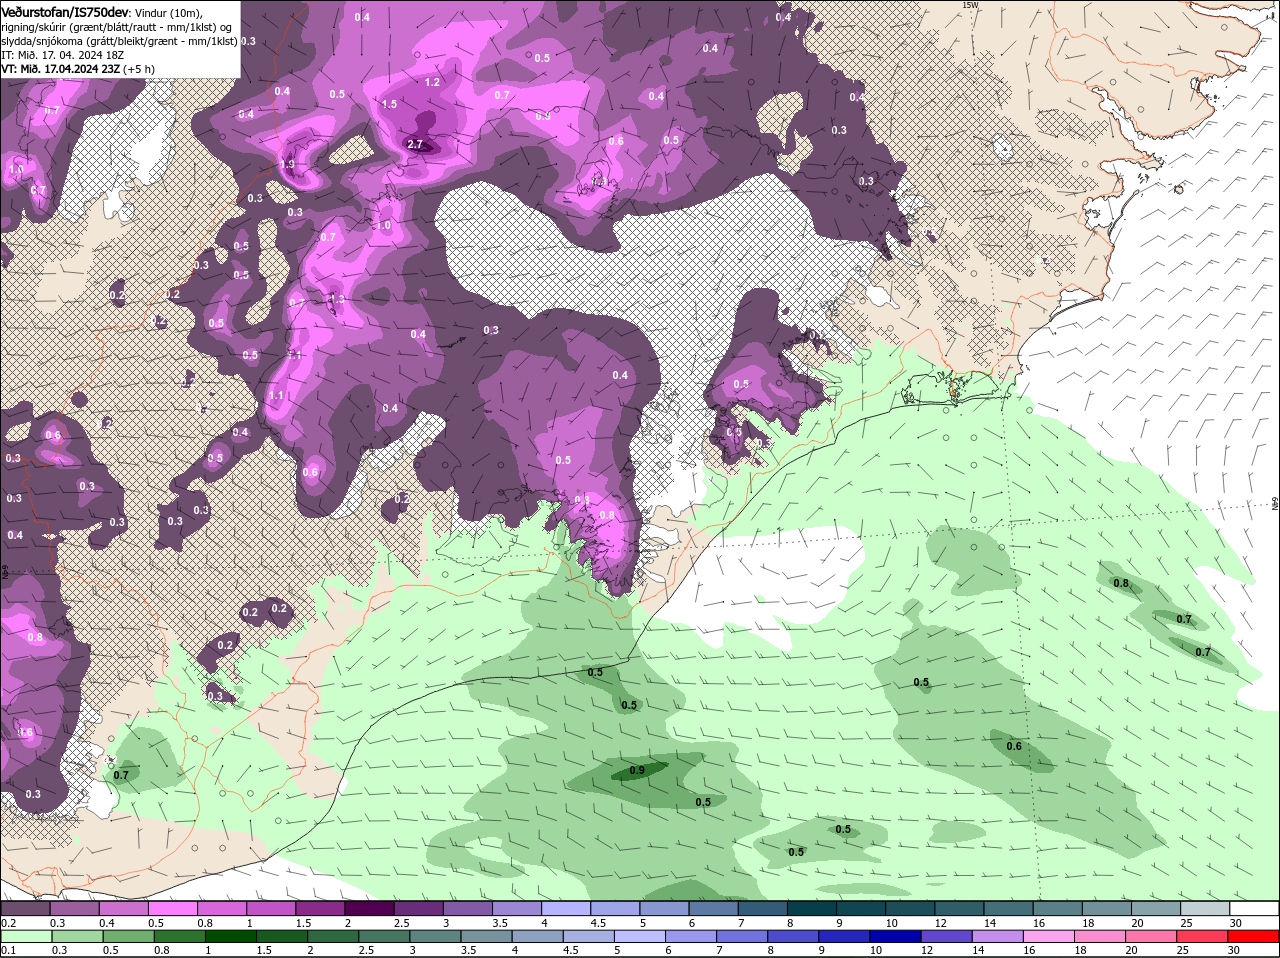The width and height of the screenshot is (1280, 958).
Task: Pick the deep blue 10 swatch in rain legend
Action: pos(896,937)
